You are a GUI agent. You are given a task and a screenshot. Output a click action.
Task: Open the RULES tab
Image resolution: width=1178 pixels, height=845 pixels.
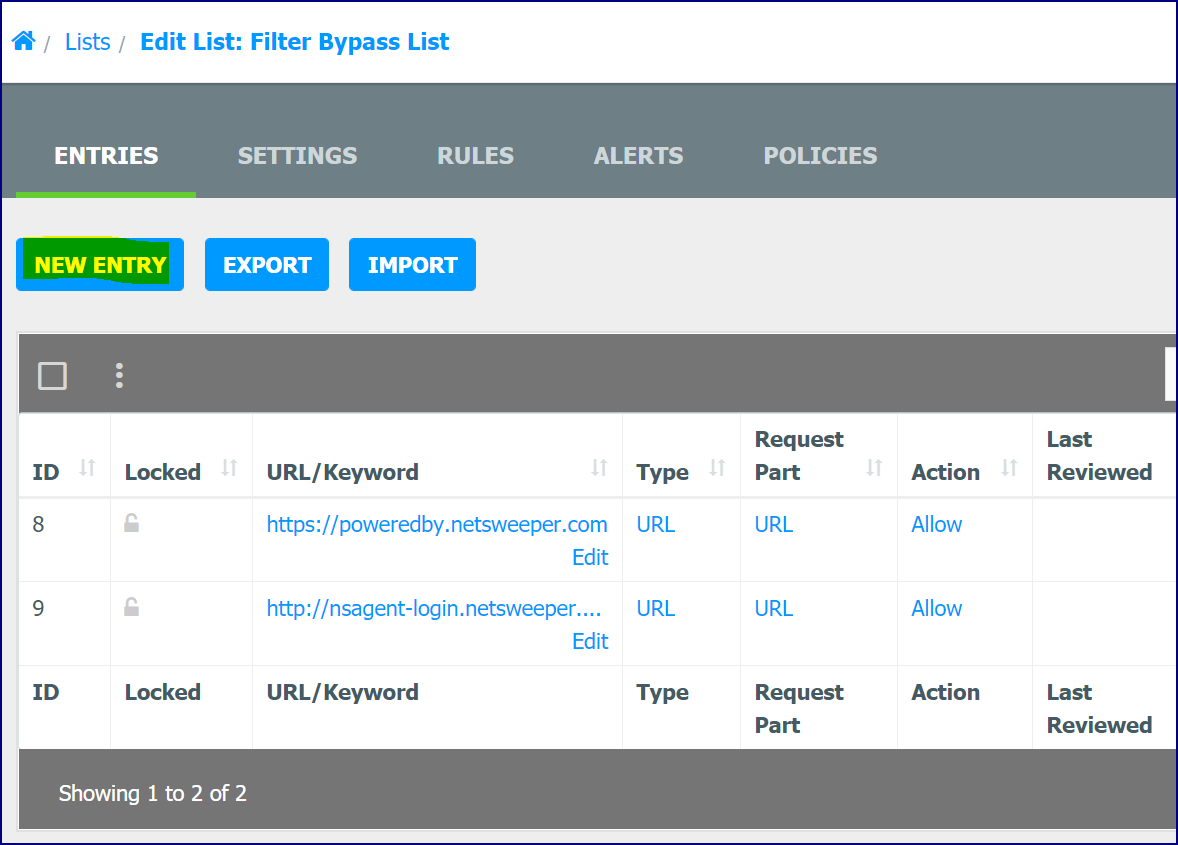pos(476,155)
